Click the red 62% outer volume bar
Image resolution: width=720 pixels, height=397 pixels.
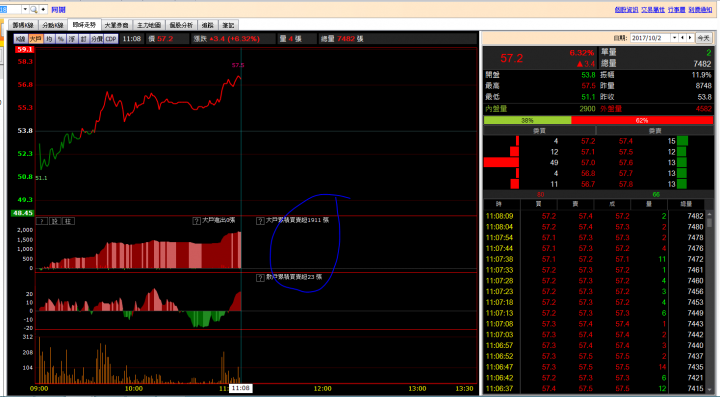tap(642, 120)
